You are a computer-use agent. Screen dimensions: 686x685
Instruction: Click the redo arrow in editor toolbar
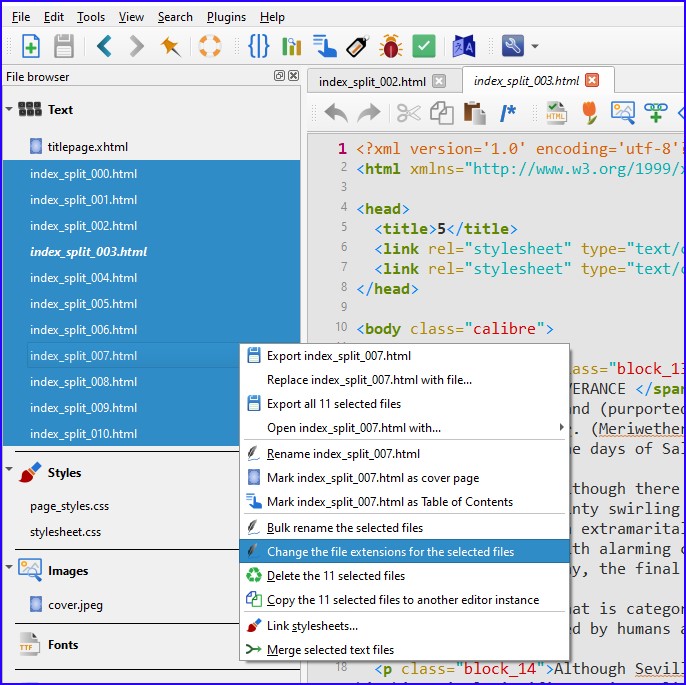(369, 113)
